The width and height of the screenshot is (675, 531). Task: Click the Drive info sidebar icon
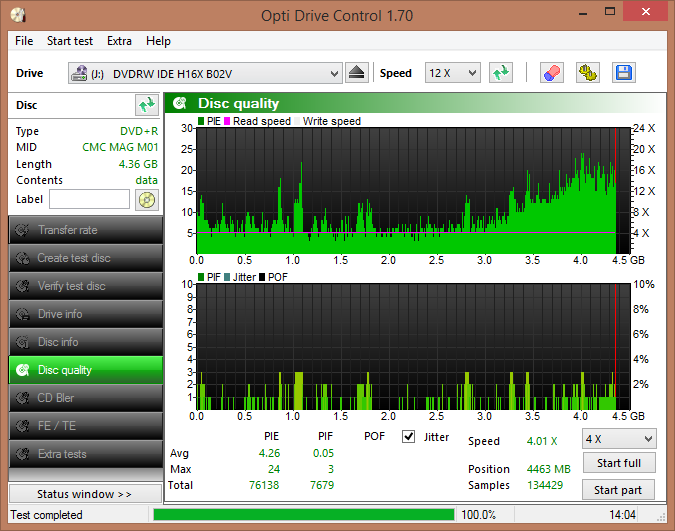tap(22, 314)
